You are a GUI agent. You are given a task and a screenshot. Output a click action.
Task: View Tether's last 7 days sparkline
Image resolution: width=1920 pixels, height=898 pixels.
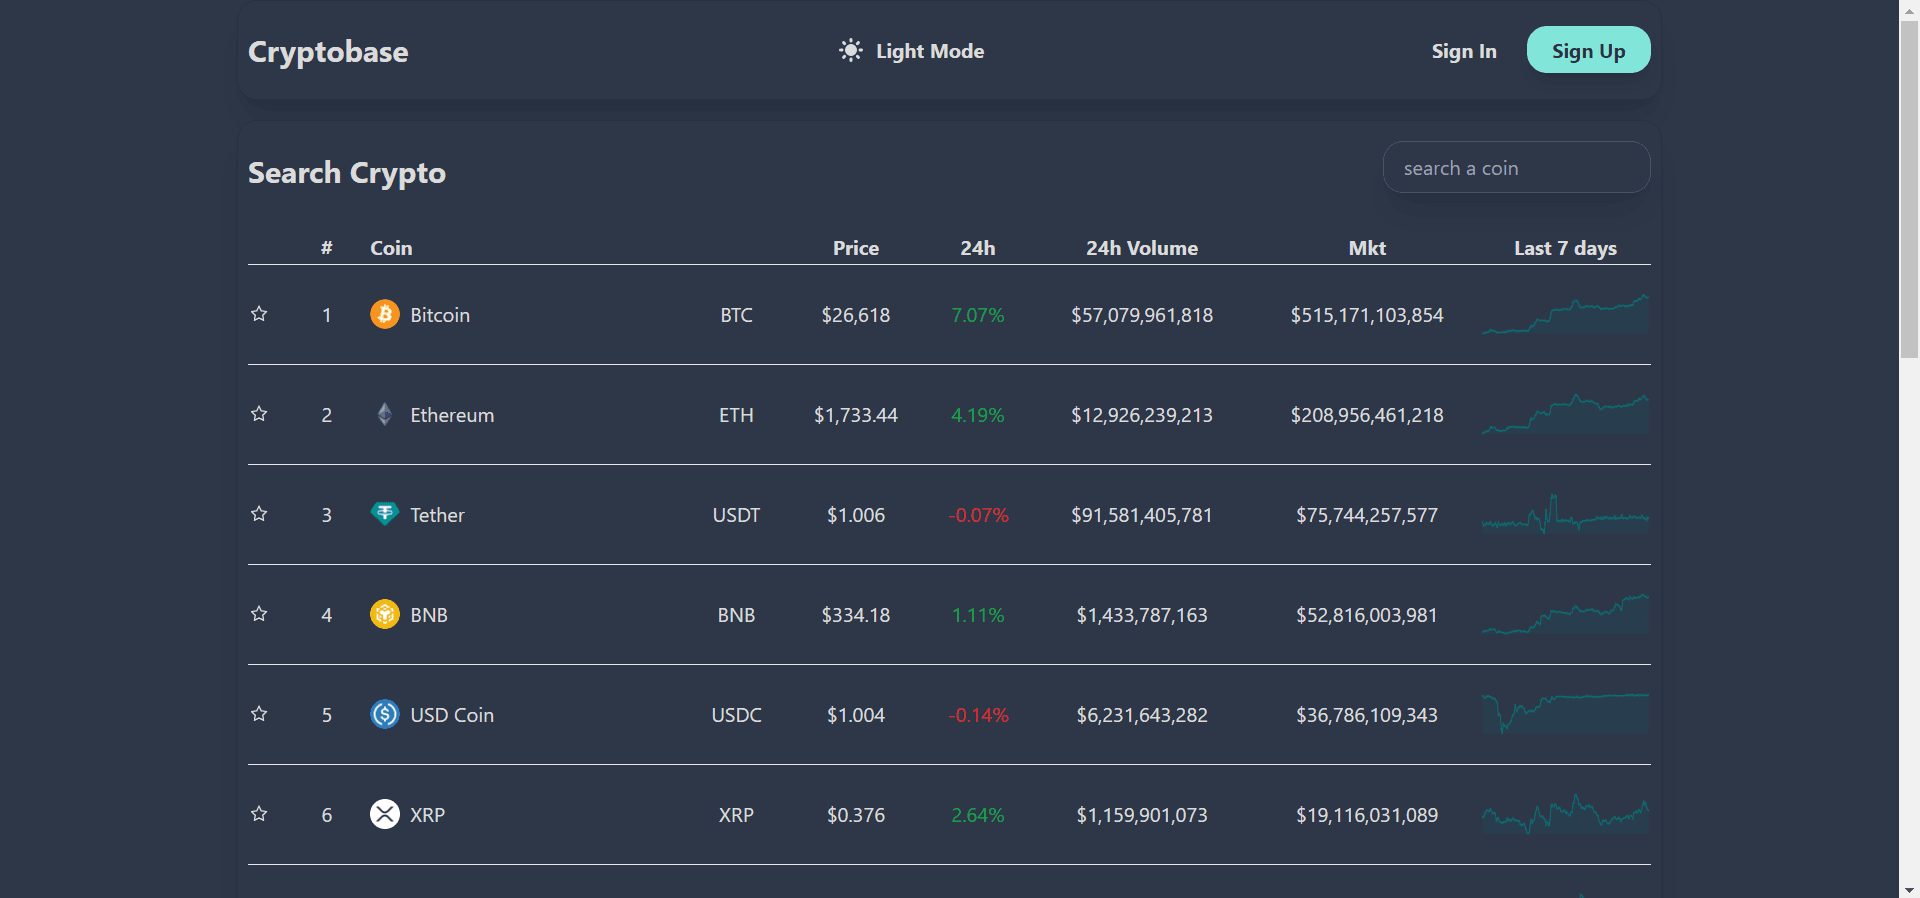pos(1565,514)
